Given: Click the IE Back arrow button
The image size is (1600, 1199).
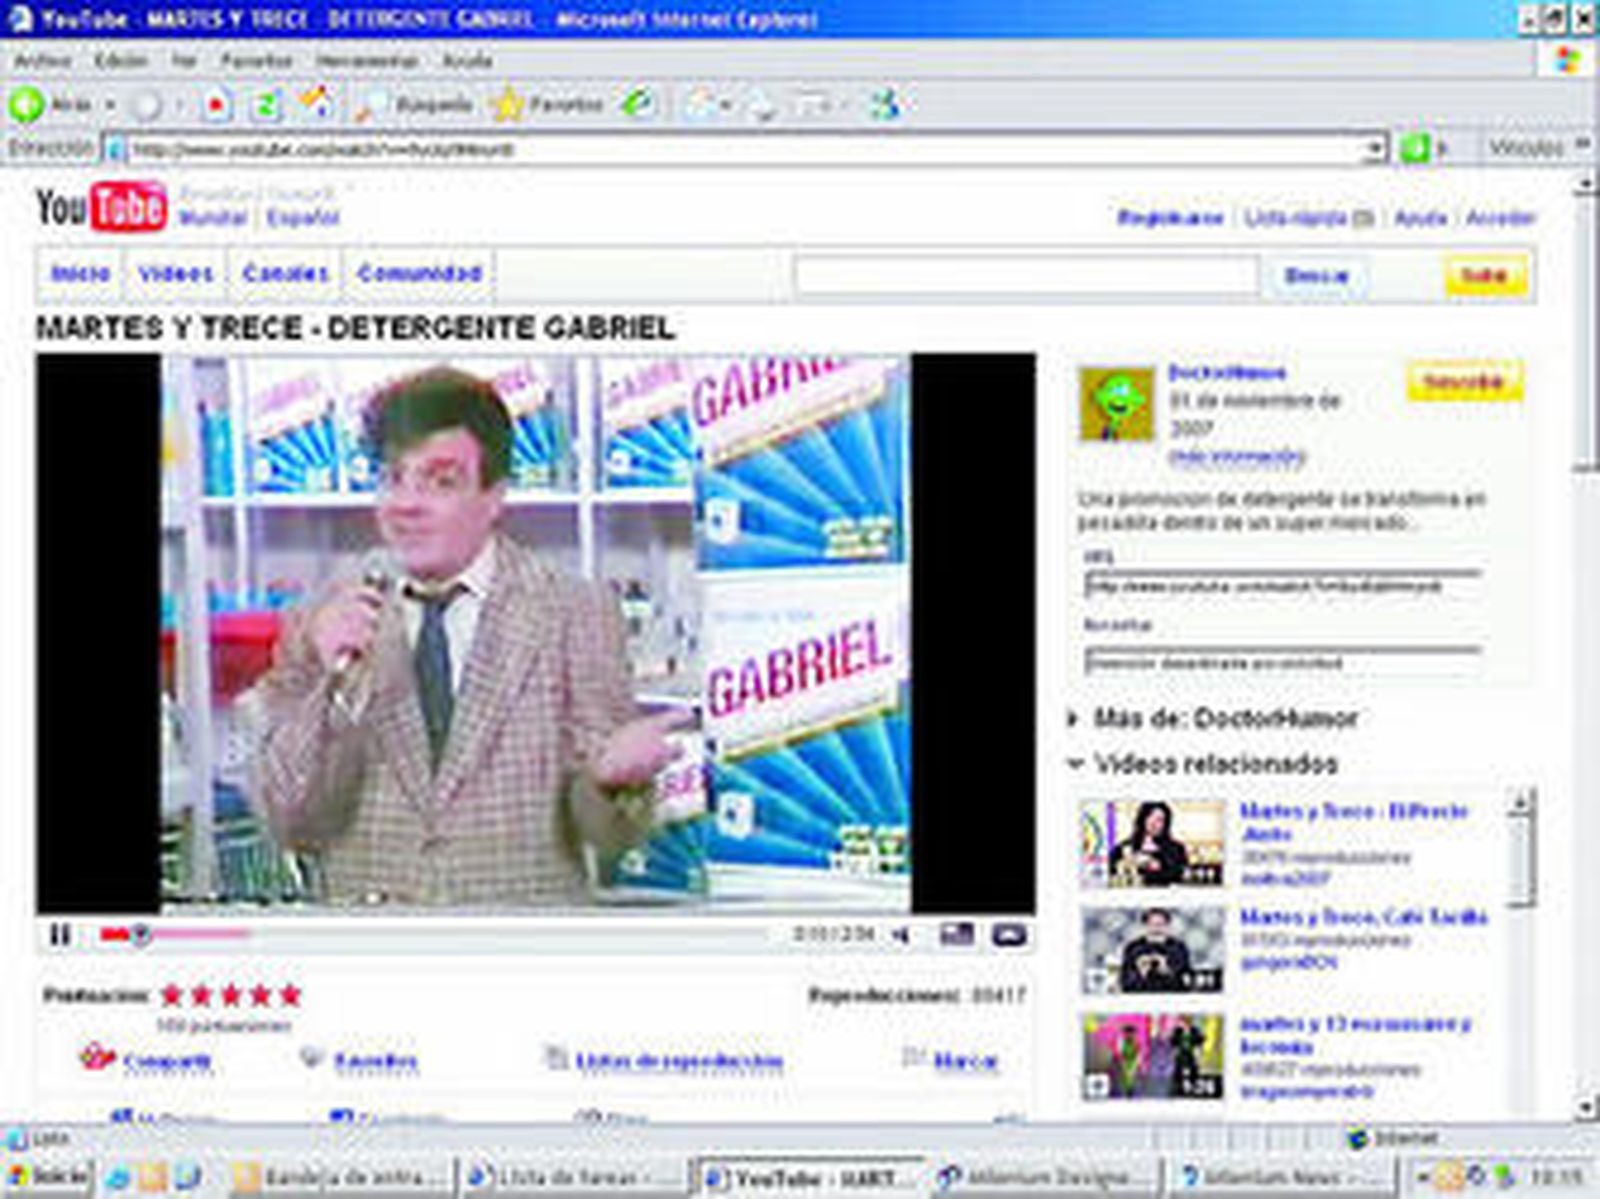Looking at the screenshot, I should pos(28,104).
